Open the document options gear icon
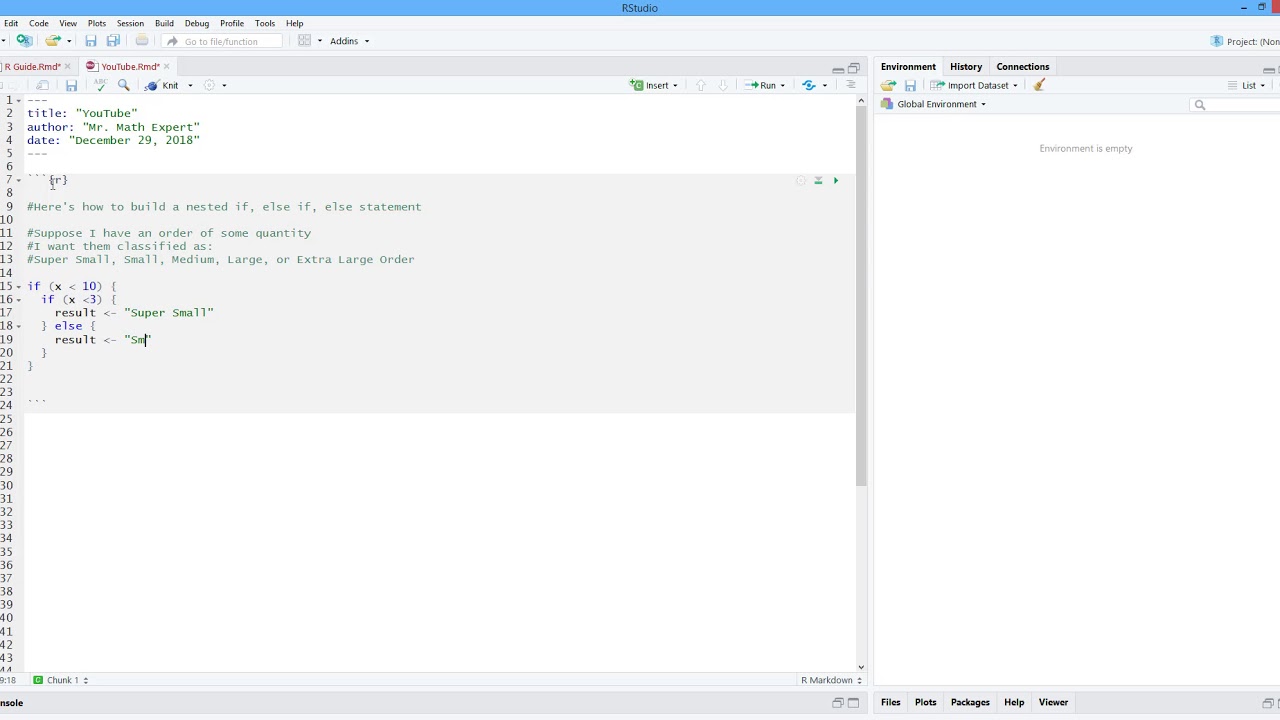The height and width of the screenshot is (720, 1280). [x=209, y=85]
